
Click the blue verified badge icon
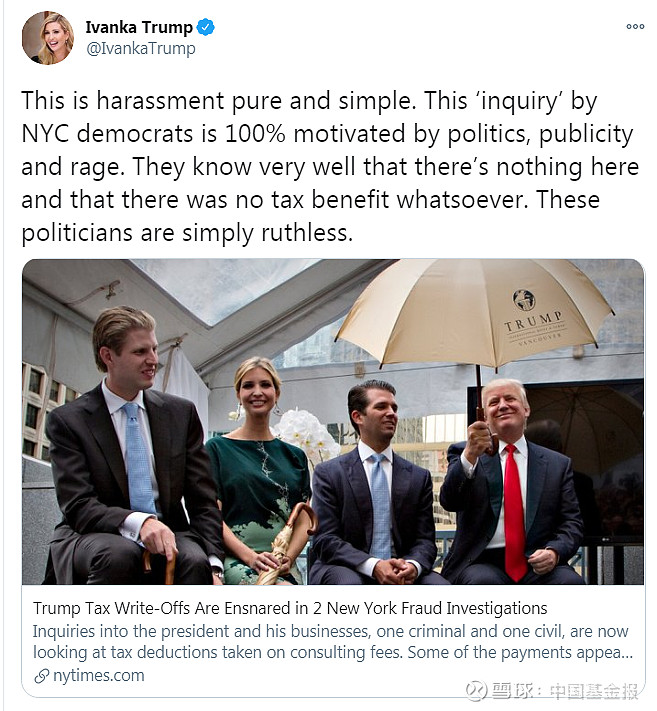tap(205, 28)
